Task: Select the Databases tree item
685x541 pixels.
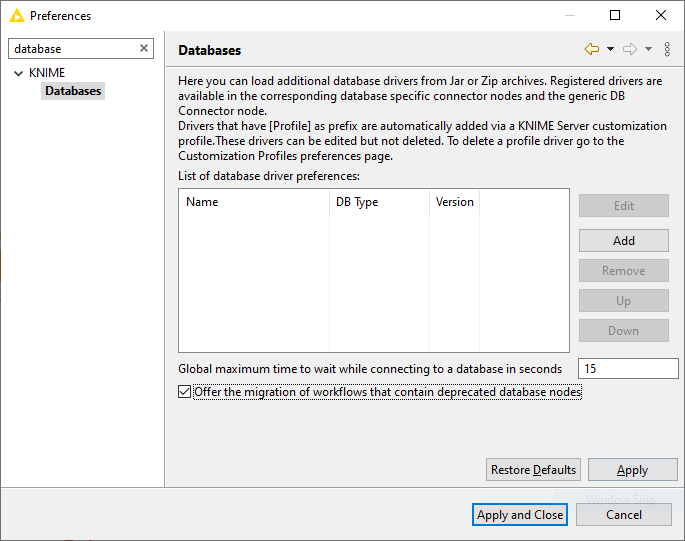Action: click(x=73, y=91)
